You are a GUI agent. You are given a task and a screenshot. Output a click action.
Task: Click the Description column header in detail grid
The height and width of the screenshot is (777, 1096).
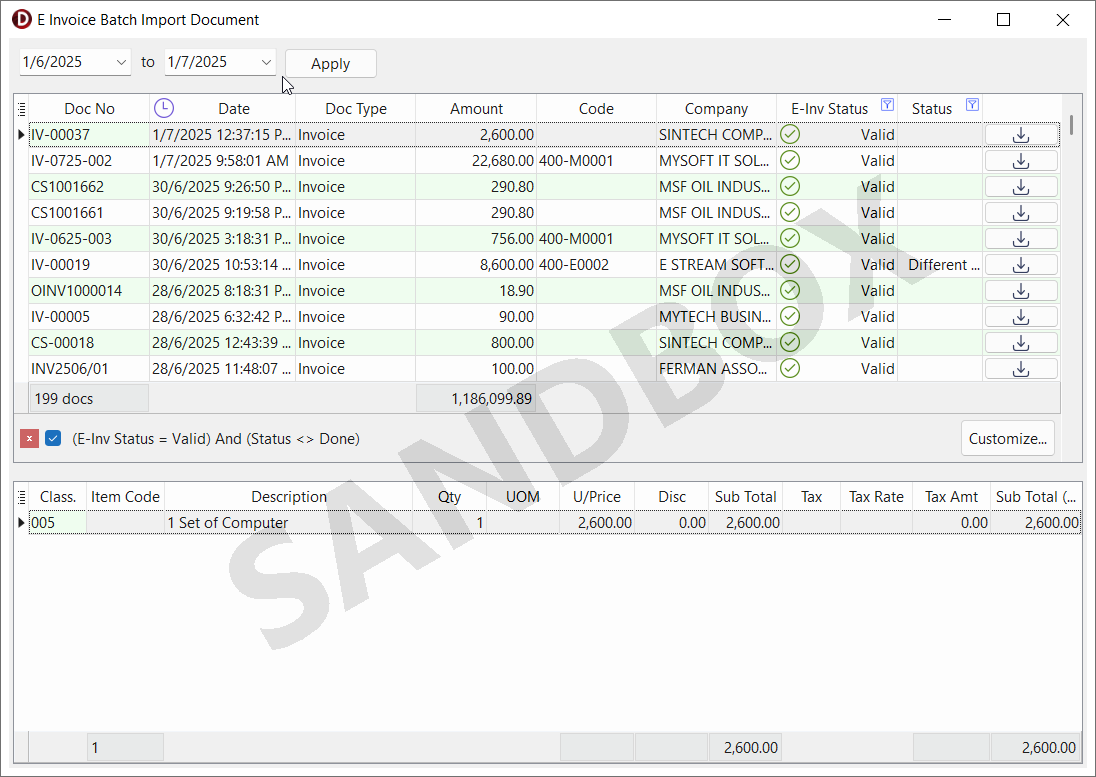[288, 497]
